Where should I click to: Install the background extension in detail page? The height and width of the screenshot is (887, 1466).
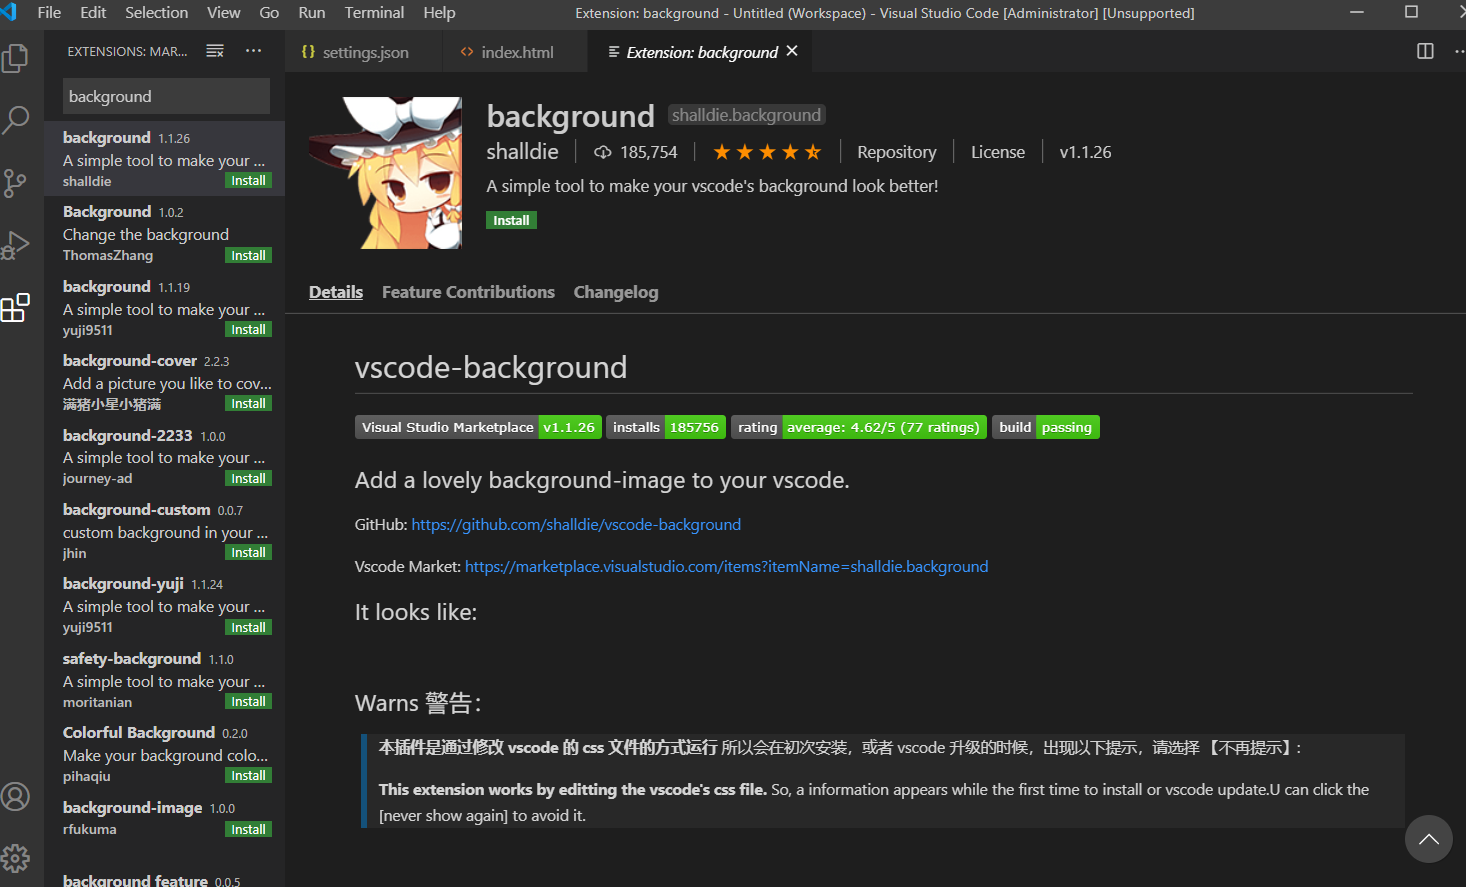click(x=511, y=220)
